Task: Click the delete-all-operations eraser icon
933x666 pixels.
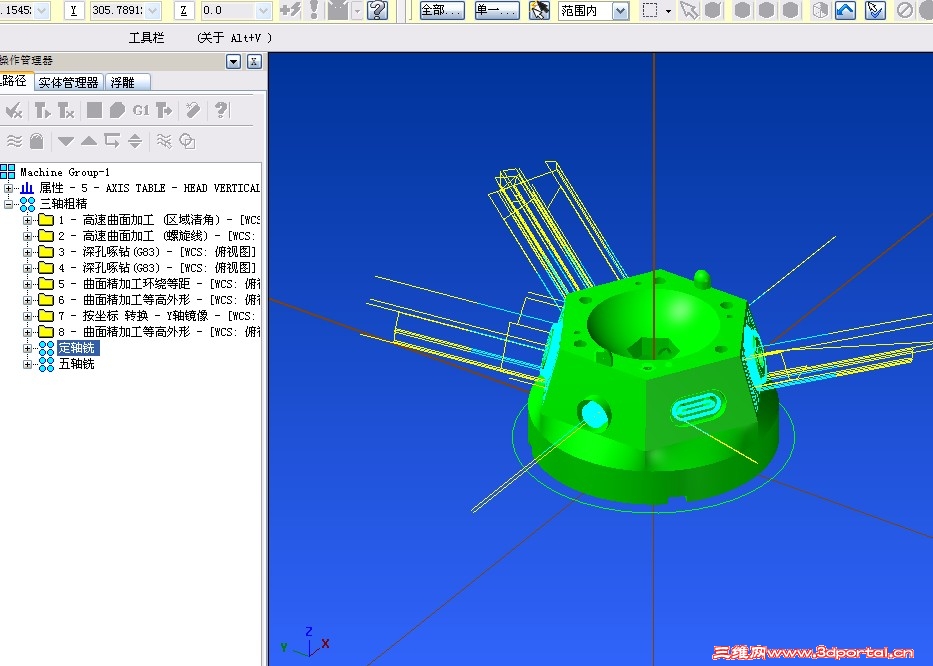Action: 192,110
